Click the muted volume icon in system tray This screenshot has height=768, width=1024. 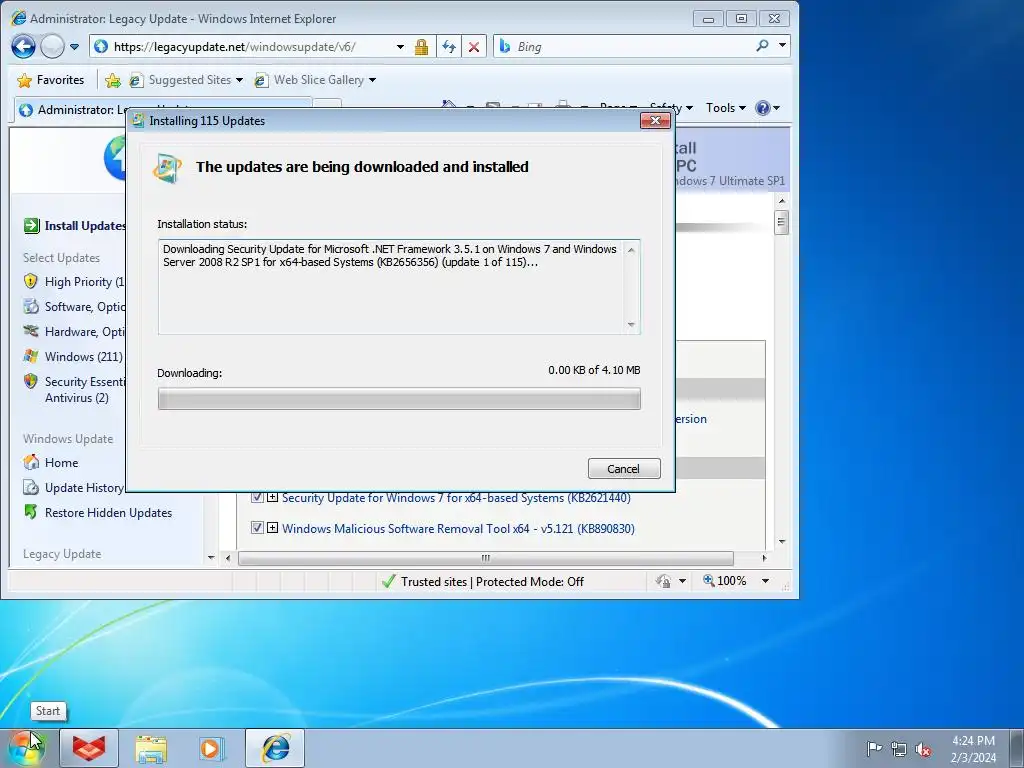coord(923,749)
